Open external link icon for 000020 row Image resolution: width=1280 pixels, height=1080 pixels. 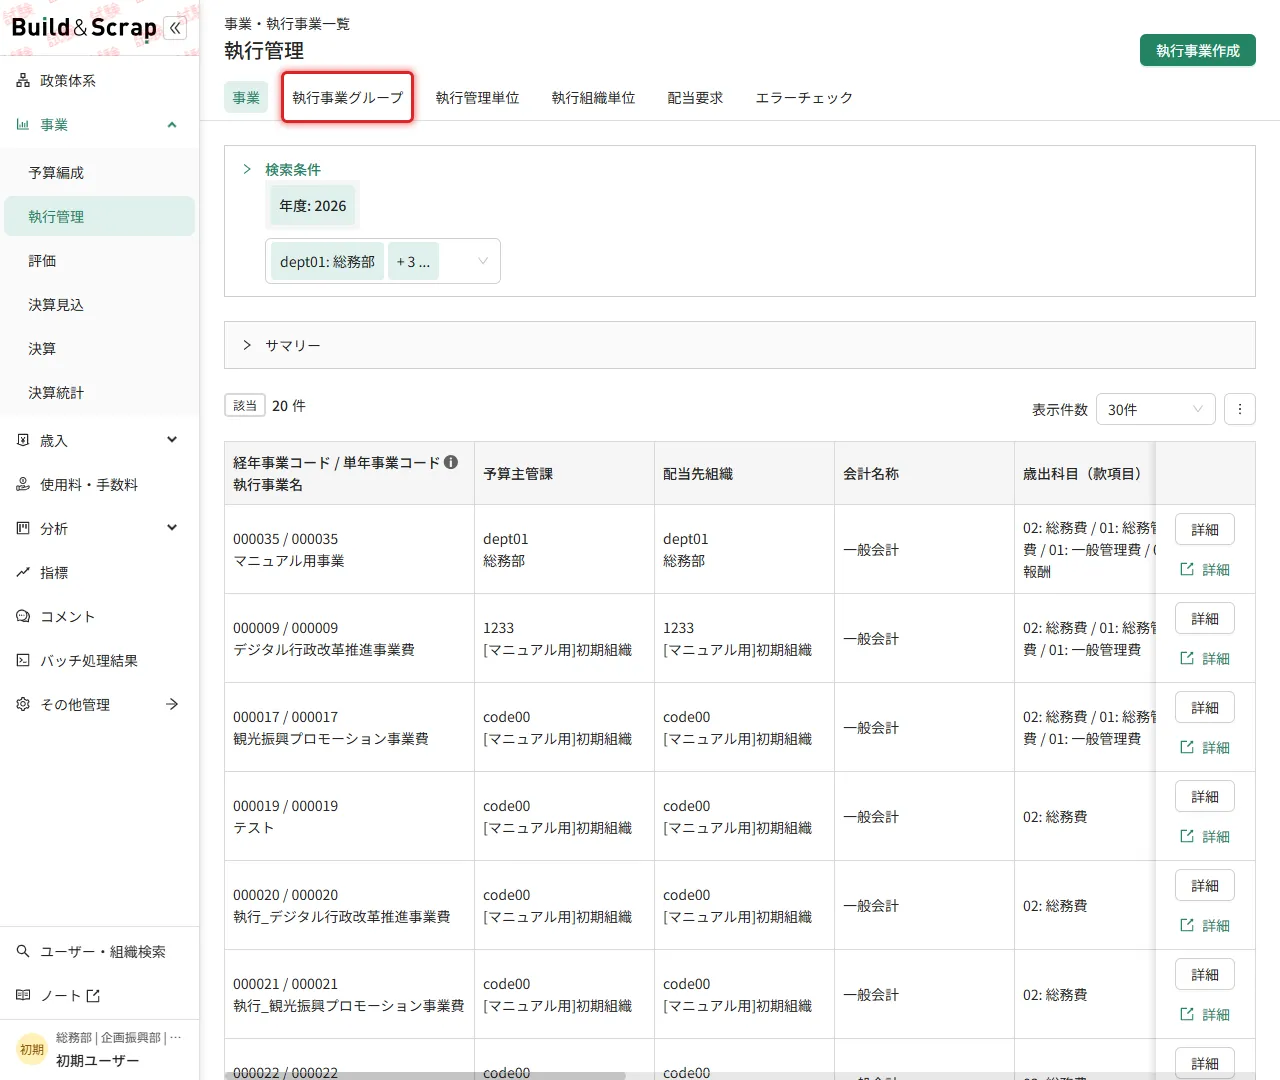point(1187,925)
